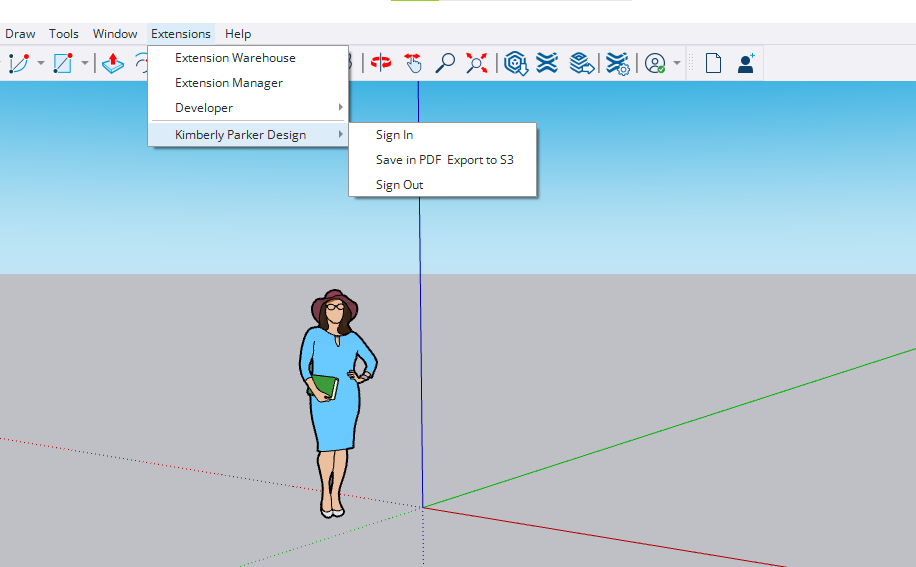Screen dimensions: 916x567
Task: Click the add person icon
Action: [745, 63]
